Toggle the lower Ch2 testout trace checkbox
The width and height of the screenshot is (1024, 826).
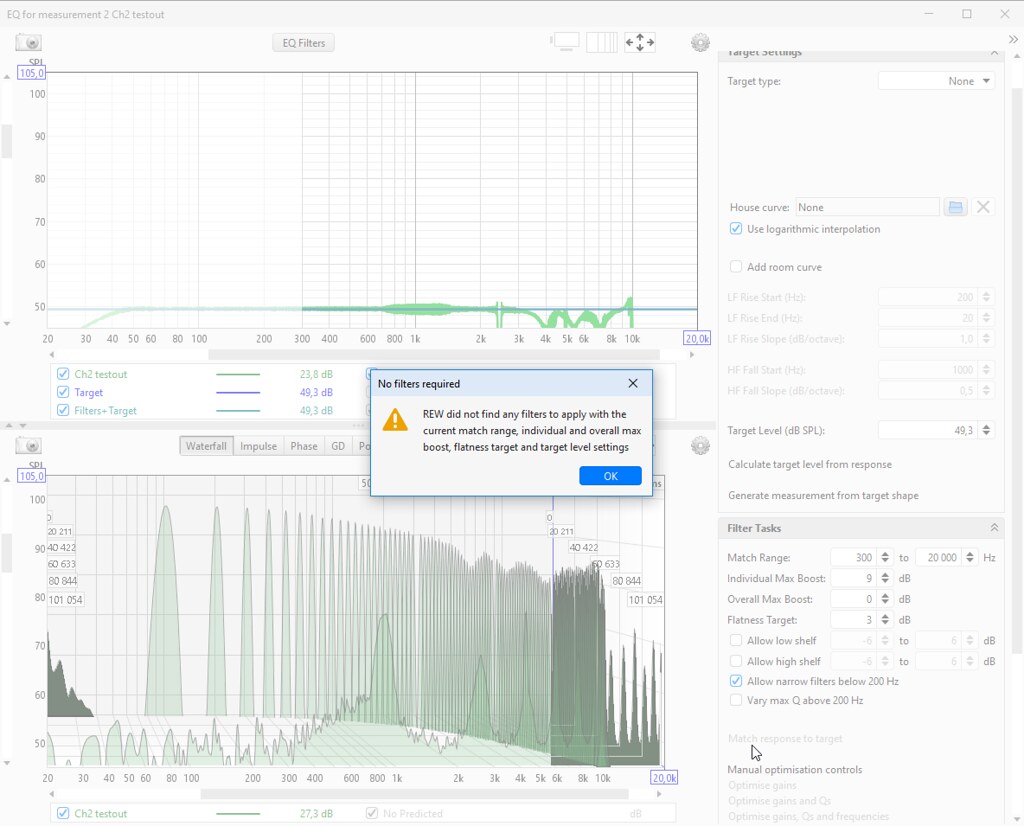click(63, 814)
